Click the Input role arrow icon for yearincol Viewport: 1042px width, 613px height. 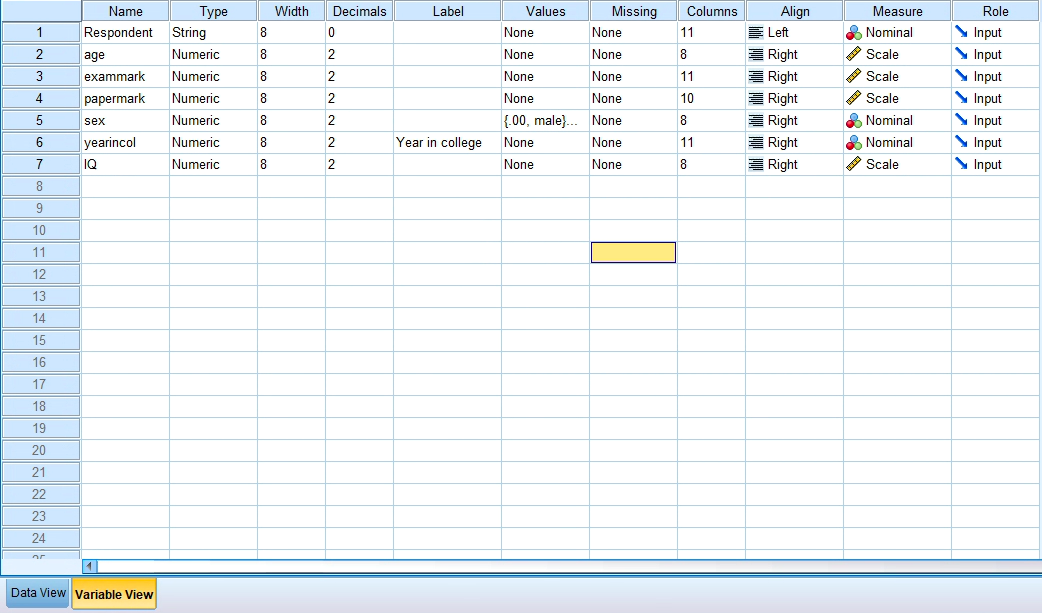point(961,142)
